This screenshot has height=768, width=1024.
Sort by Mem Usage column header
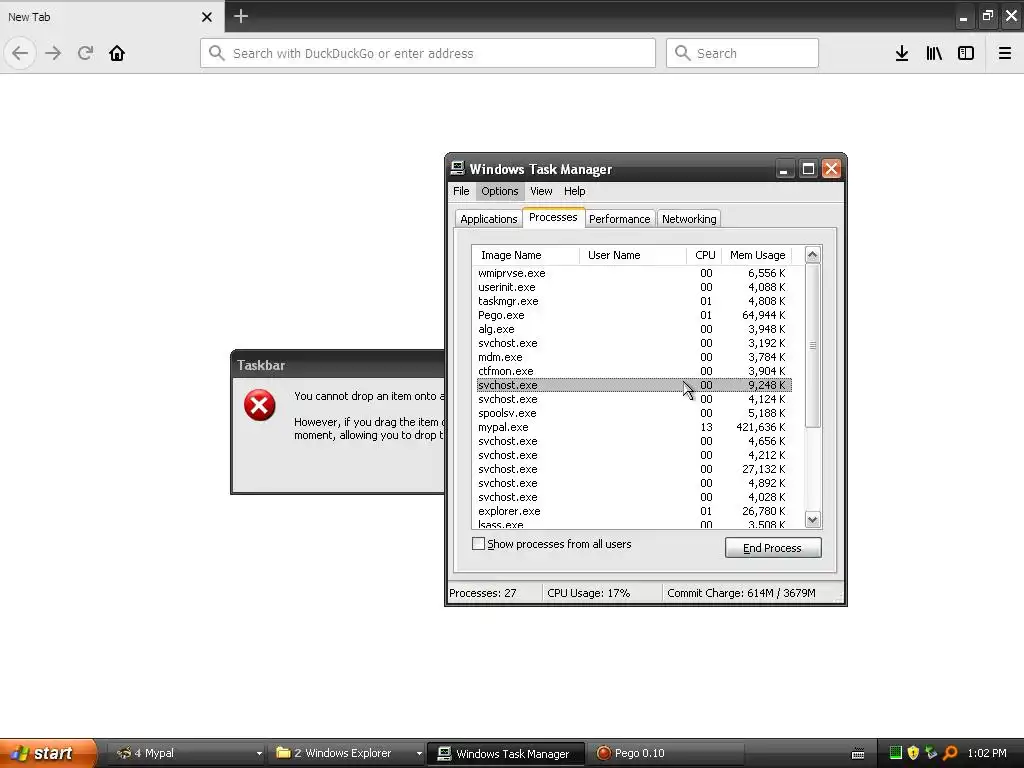click(758, 255)
